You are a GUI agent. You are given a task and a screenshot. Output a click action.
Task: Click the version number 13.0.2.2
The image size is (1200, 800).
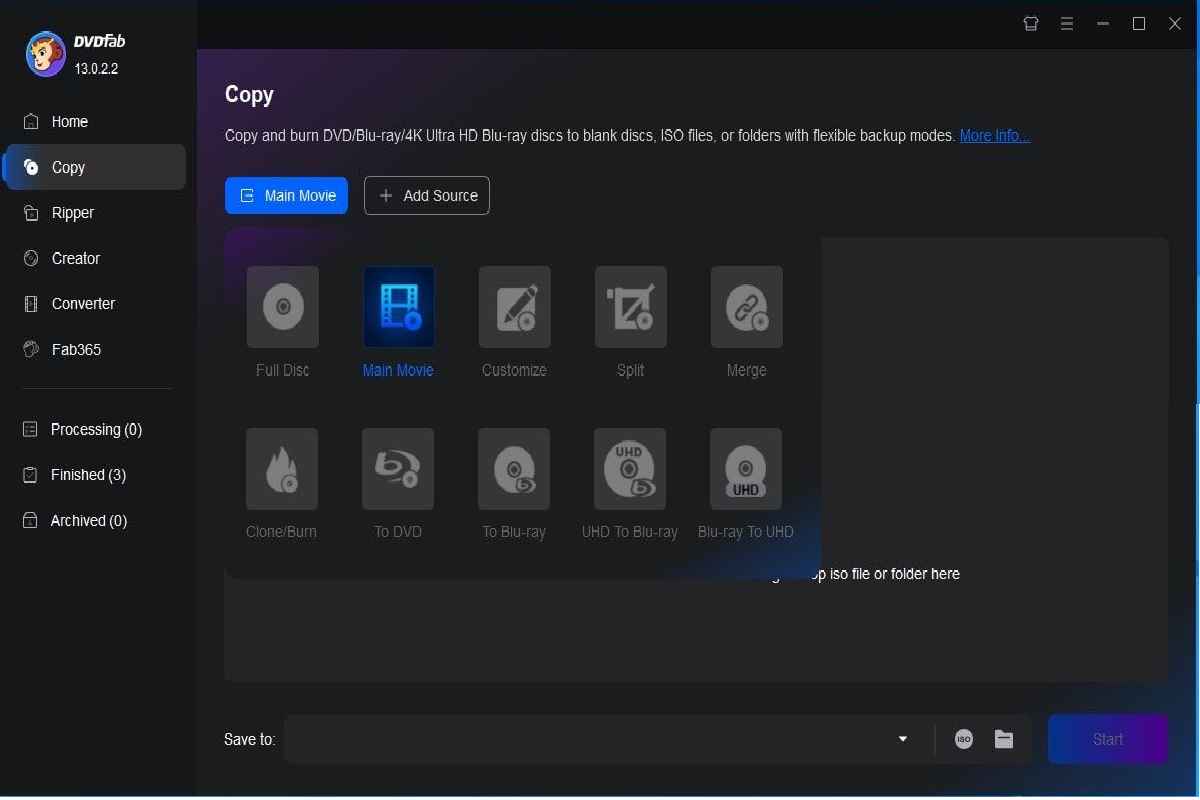coord(97,69)
